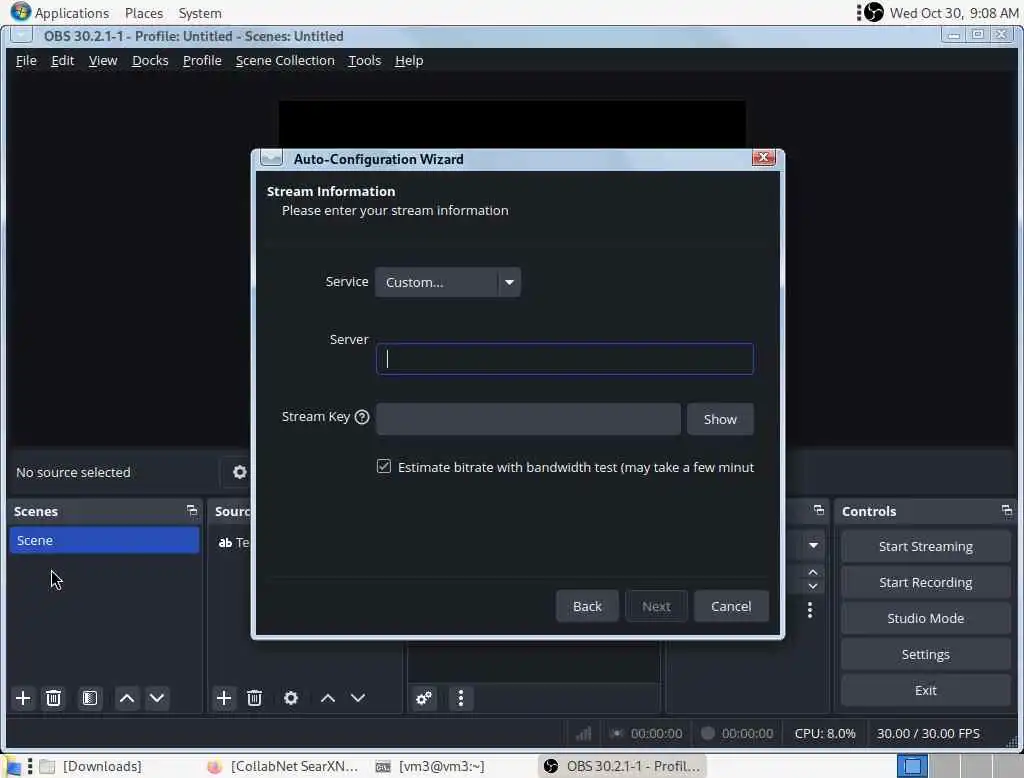Pop out the Controls dock
The image size is (1024, 778).
pyautogui.click(x=1006, y=510)
